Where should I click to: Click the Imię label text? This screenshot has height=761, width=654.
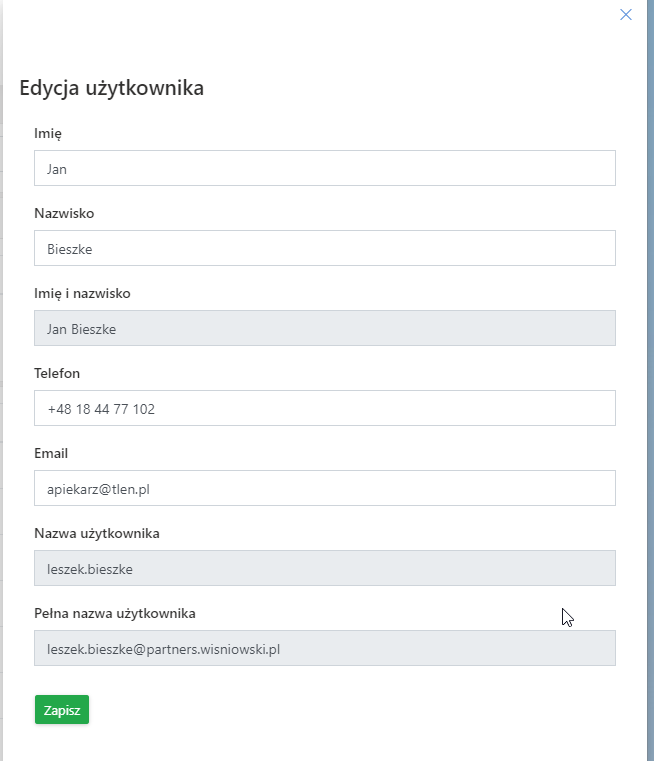pyautogui.click(x=48, y=133)
